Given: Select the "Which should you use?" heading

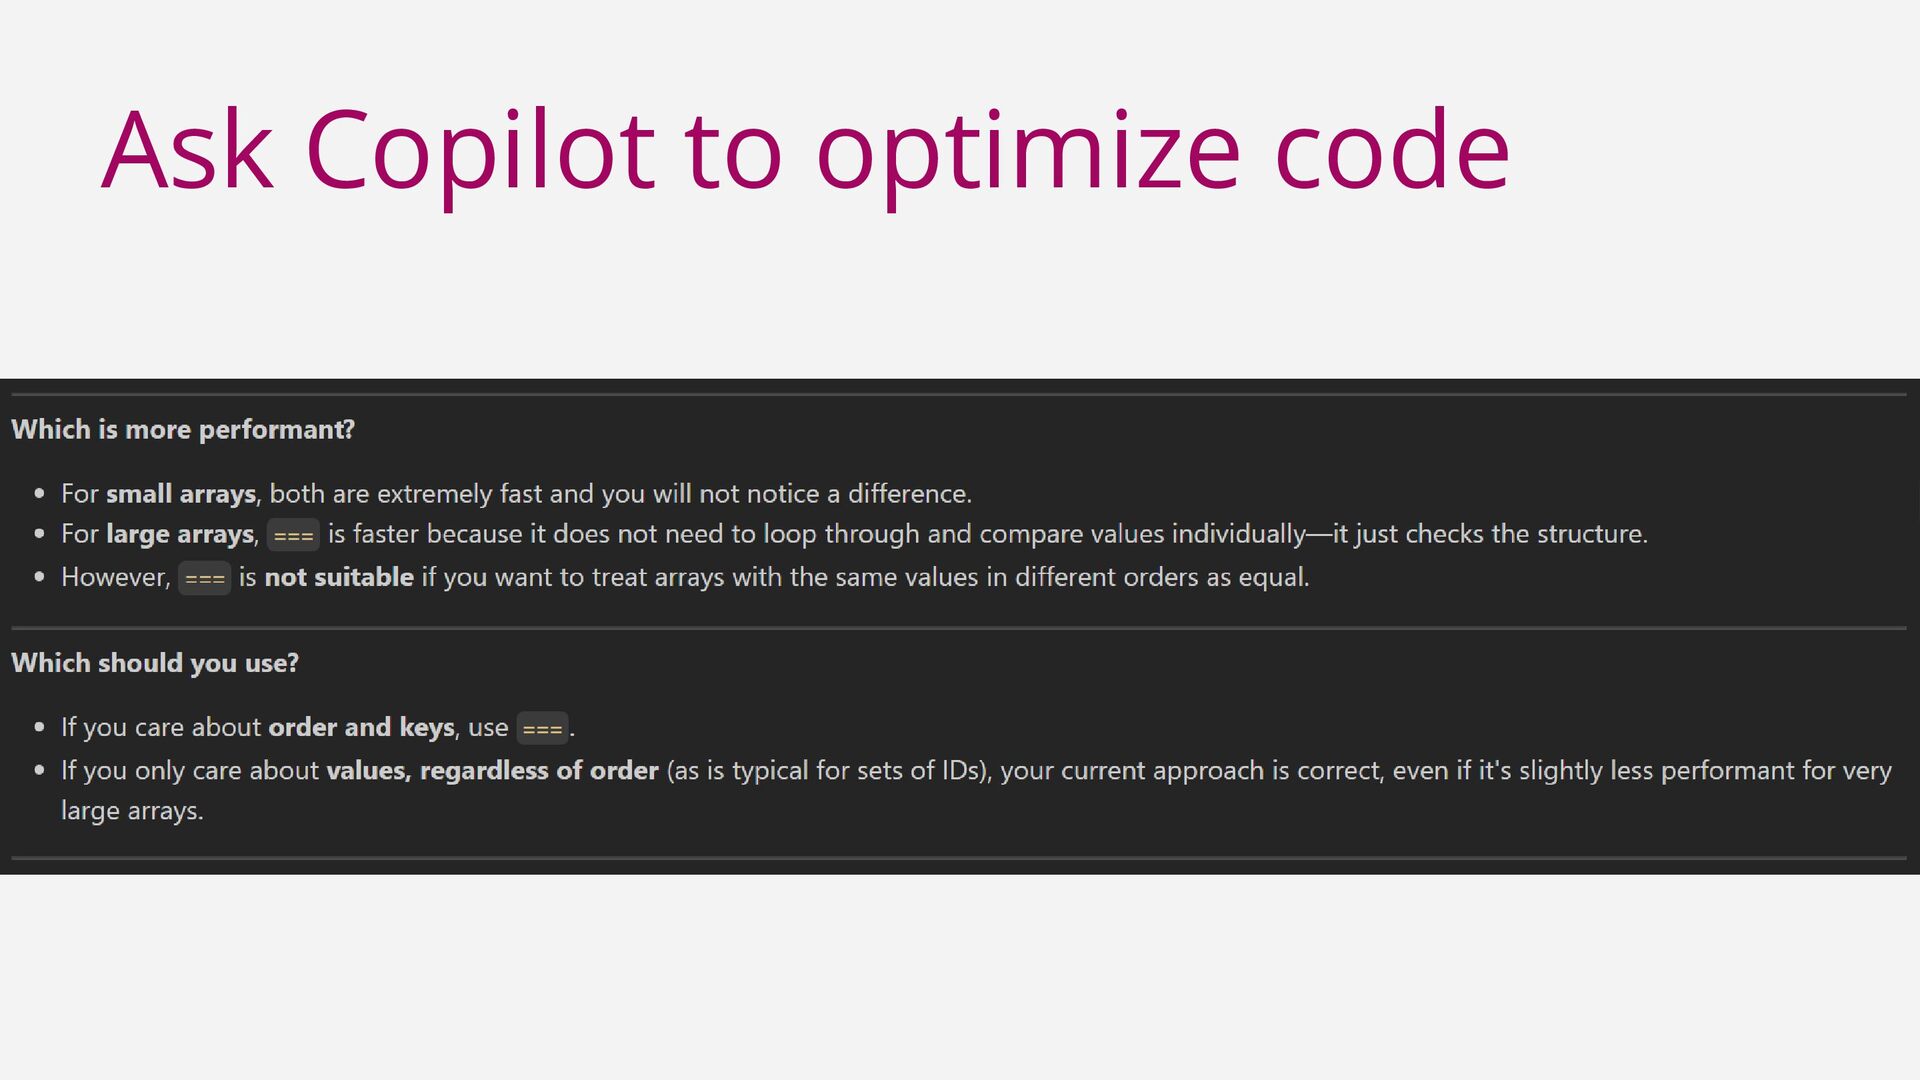Looking at the screenshot, I should [155, 663].
